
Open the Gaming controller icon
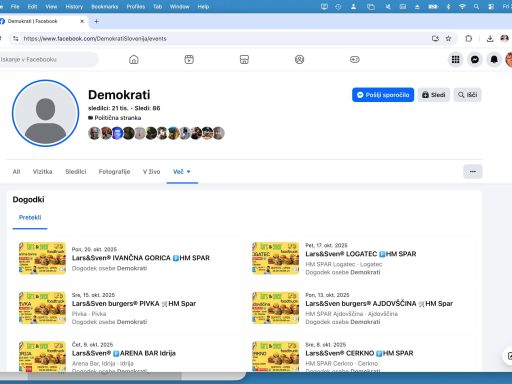pos(355,60)
